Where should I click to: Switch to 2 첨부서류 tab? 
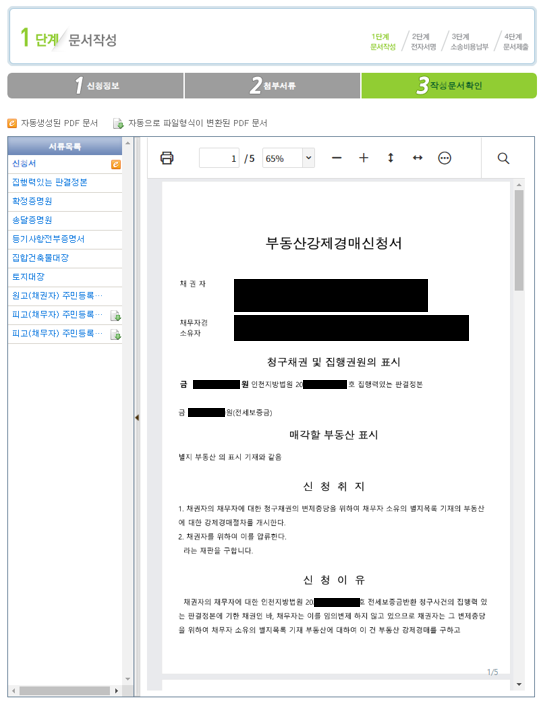pos(272,86)
